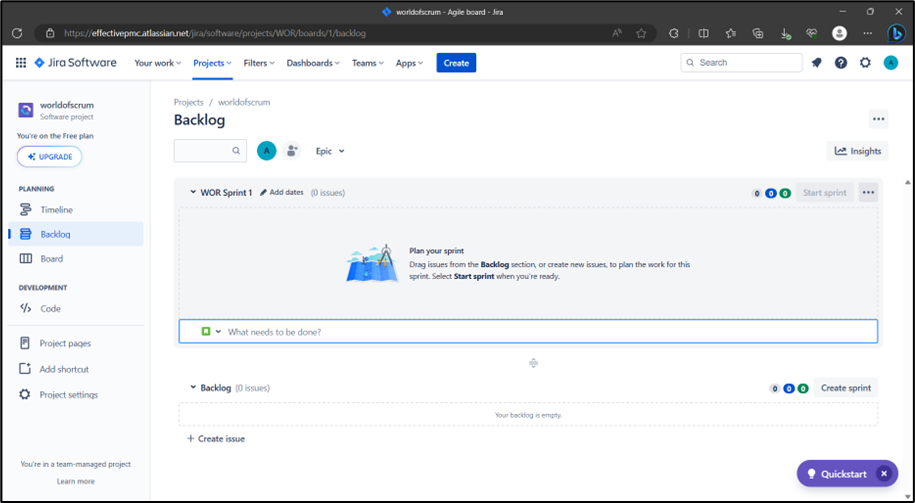The width and height of the screenshot is (915, 503).
Task: Open the help question mark icon
Action: coord(841,63)
